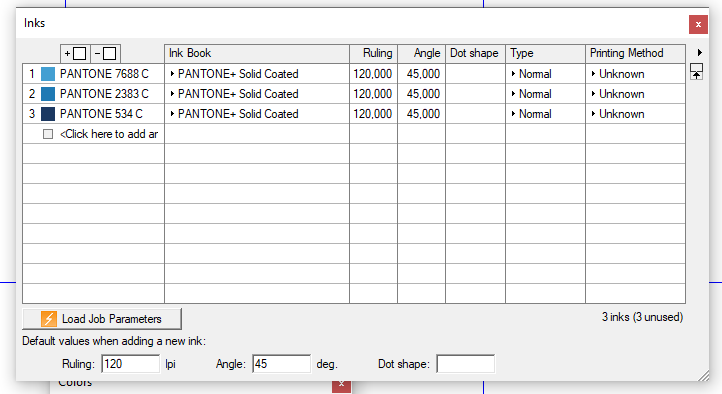Click the PANTONE 7688 C color swatch
Screen dimensions: 722x394
pos(48,74)
